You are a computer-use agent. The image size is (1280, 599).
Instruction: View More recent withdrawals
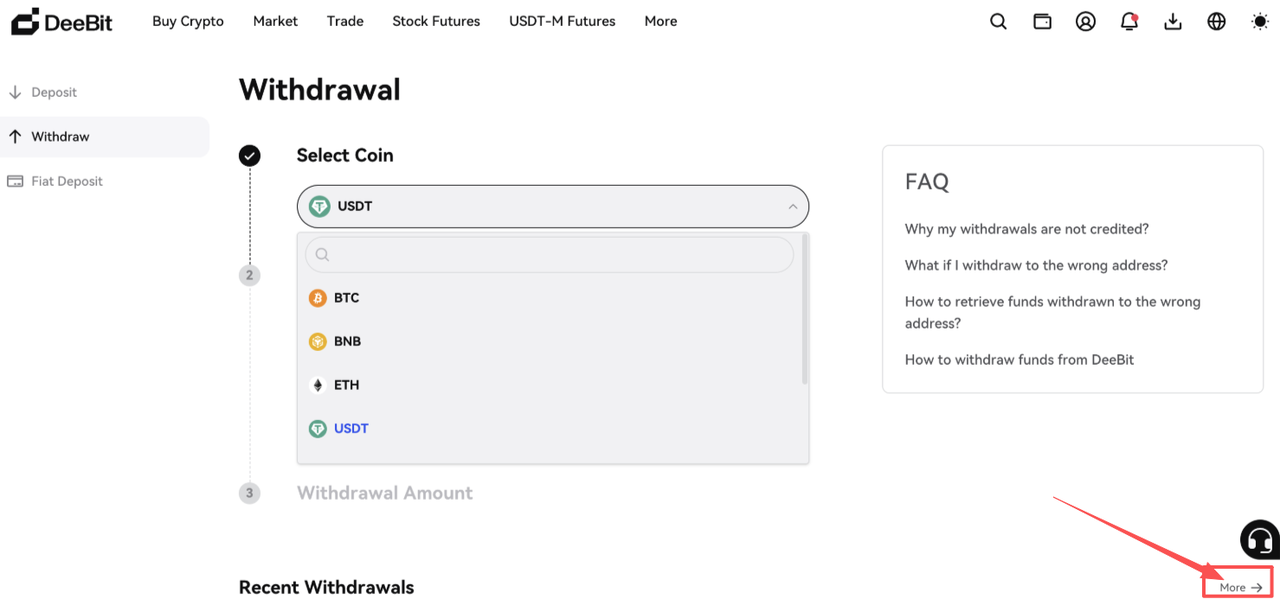tap(1240, 587)
